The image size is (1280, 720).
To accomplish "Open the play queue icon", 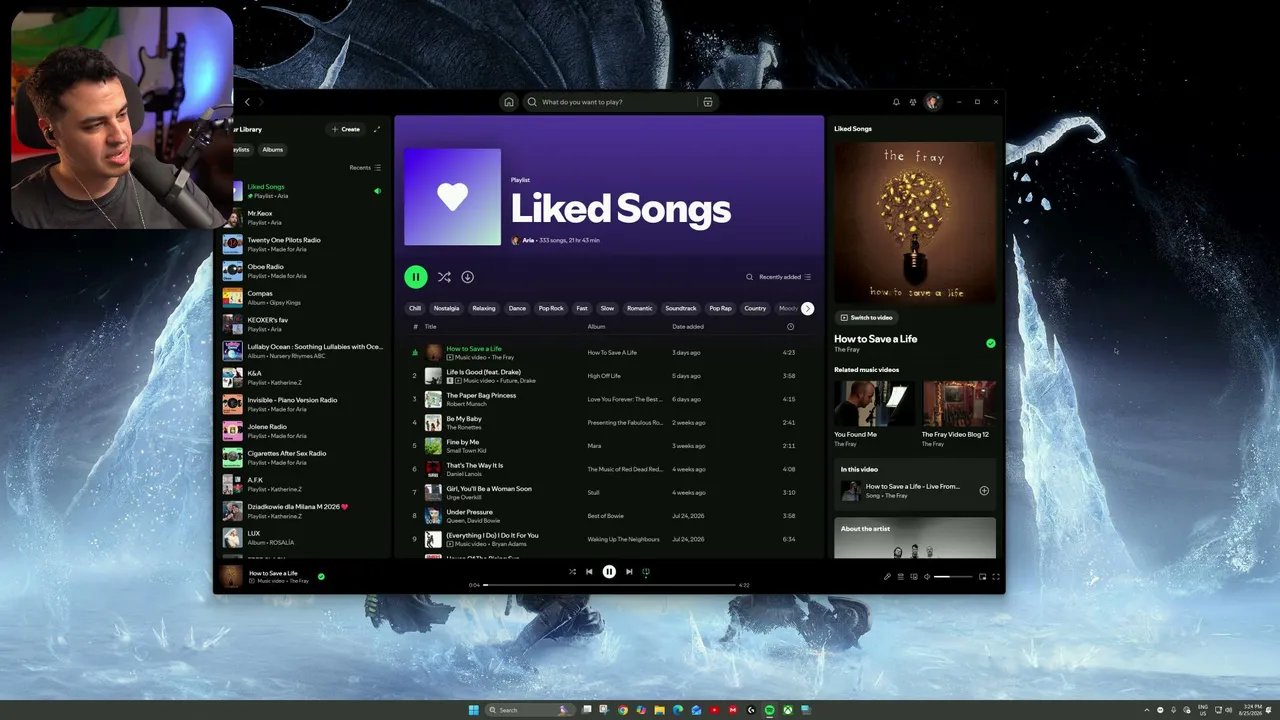I will (x=900, y=577).
